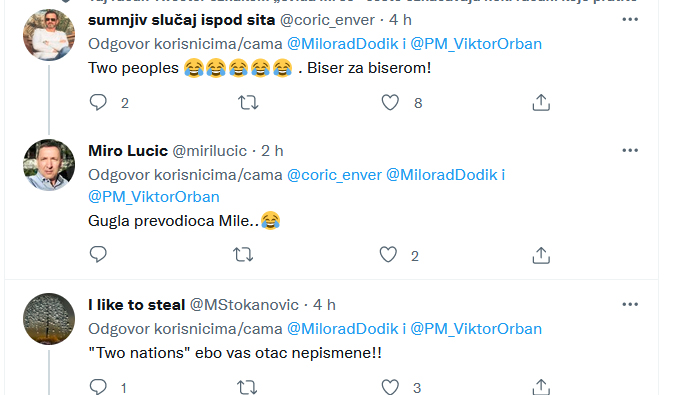Reply to the coric_enver tweet
Screen dimensions: 677x395
tap(98, 103)
